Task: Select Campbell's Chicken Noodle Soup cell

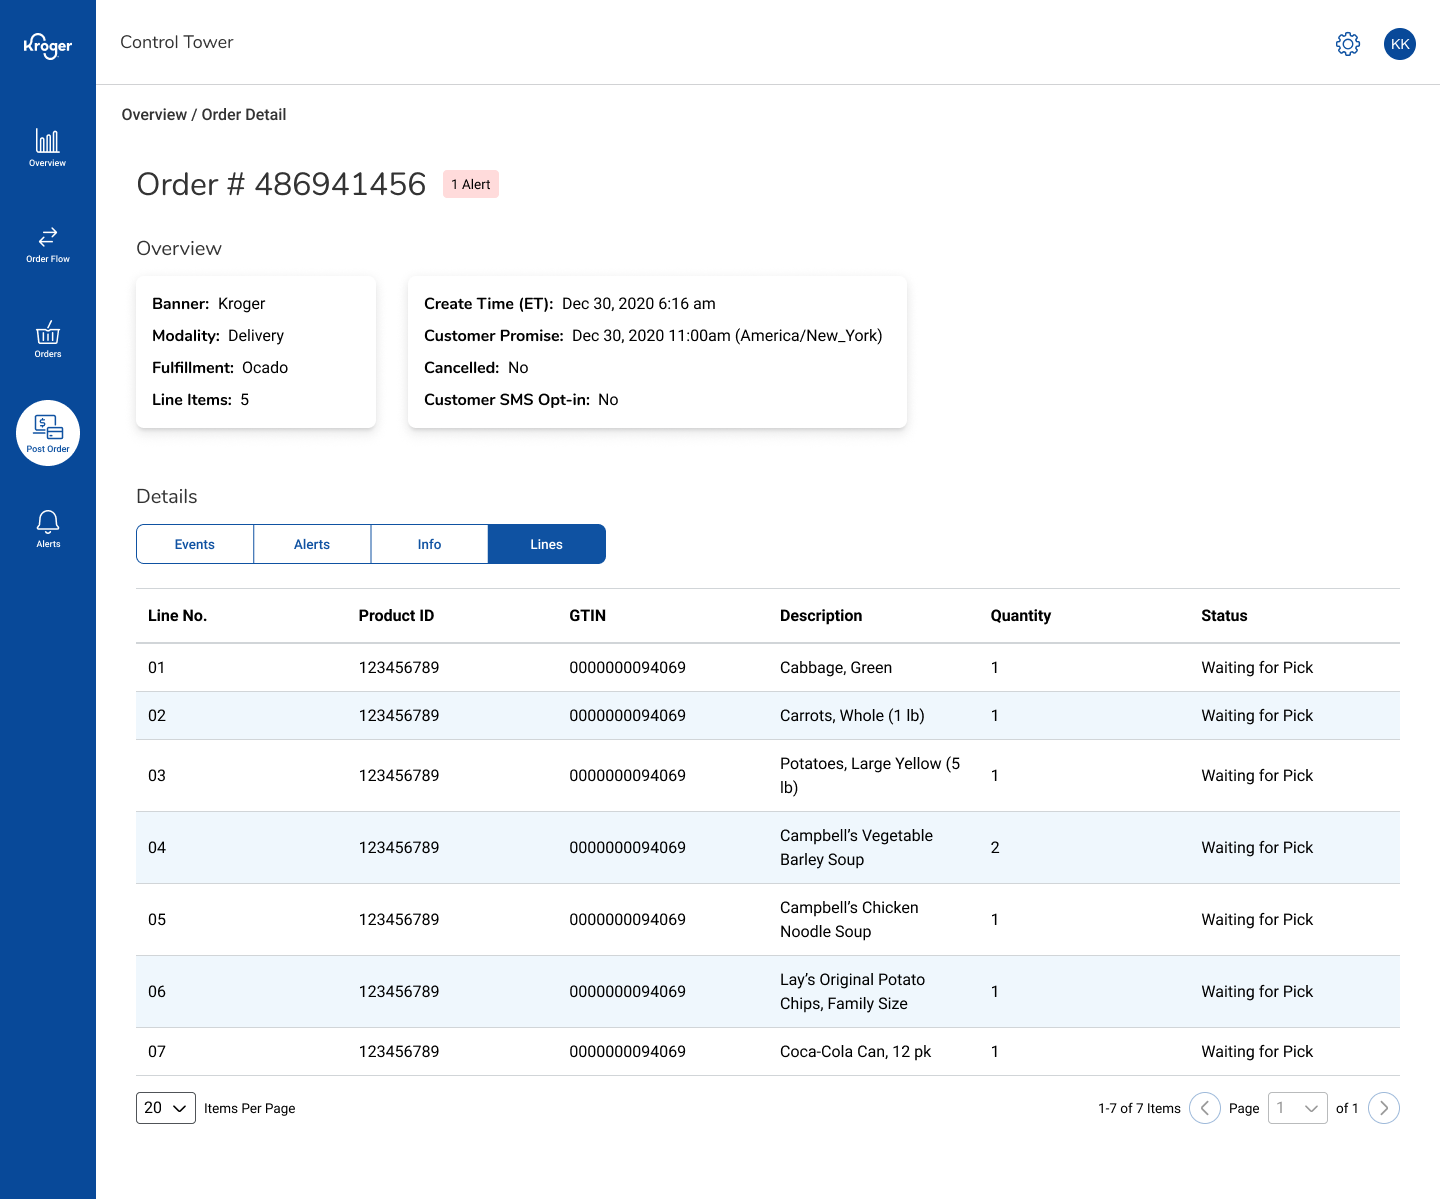Action: click(x=849, y=920)
